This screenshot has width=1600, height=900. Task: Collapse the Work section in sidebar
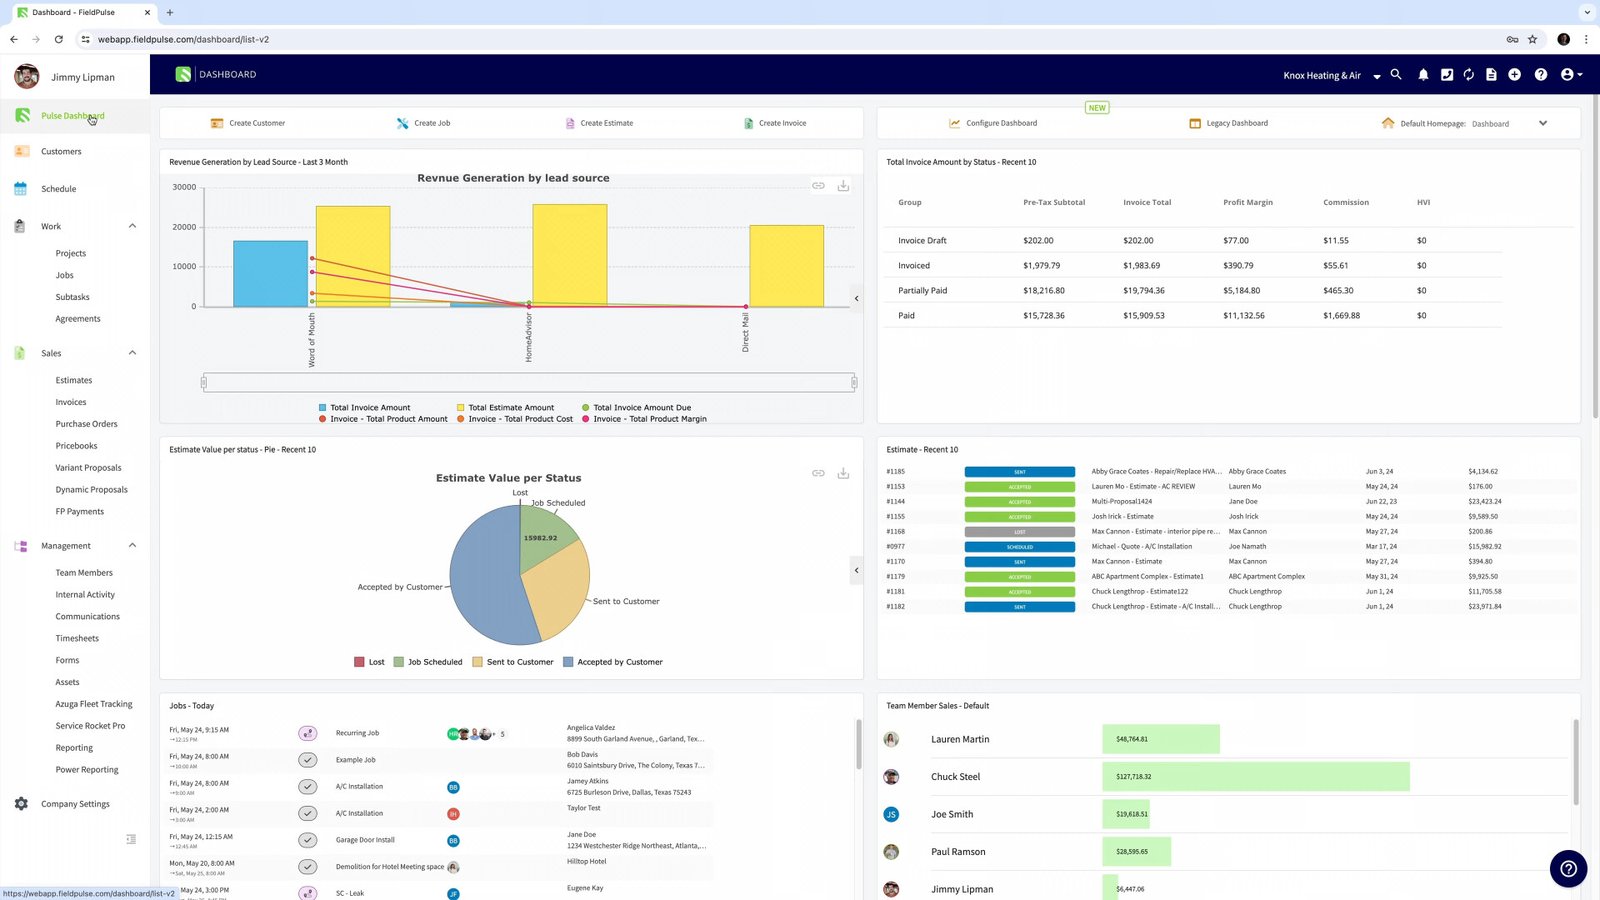click(132, 226)
